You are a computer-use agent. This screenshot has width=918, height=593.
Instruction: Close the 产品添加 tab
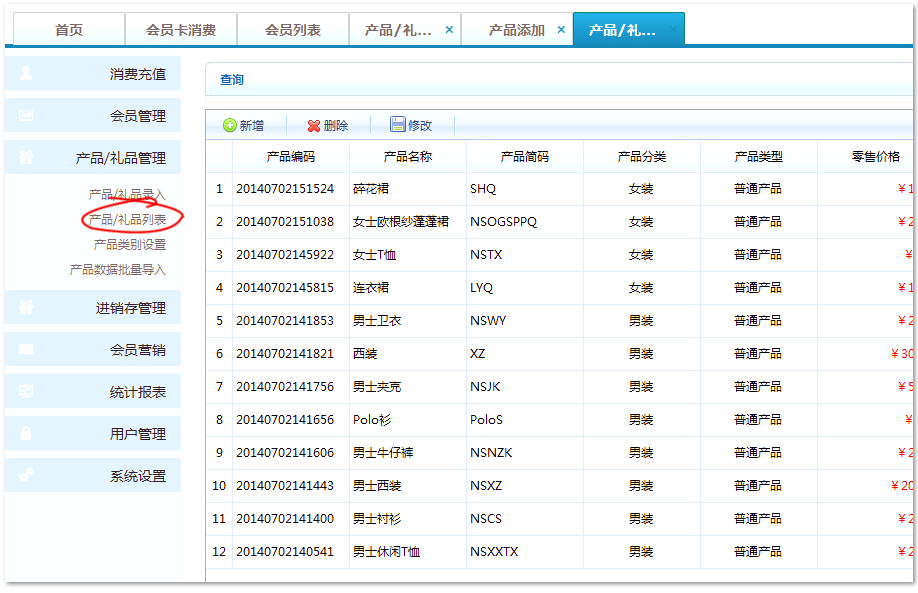pyautogui.click(x=561, y=30)
